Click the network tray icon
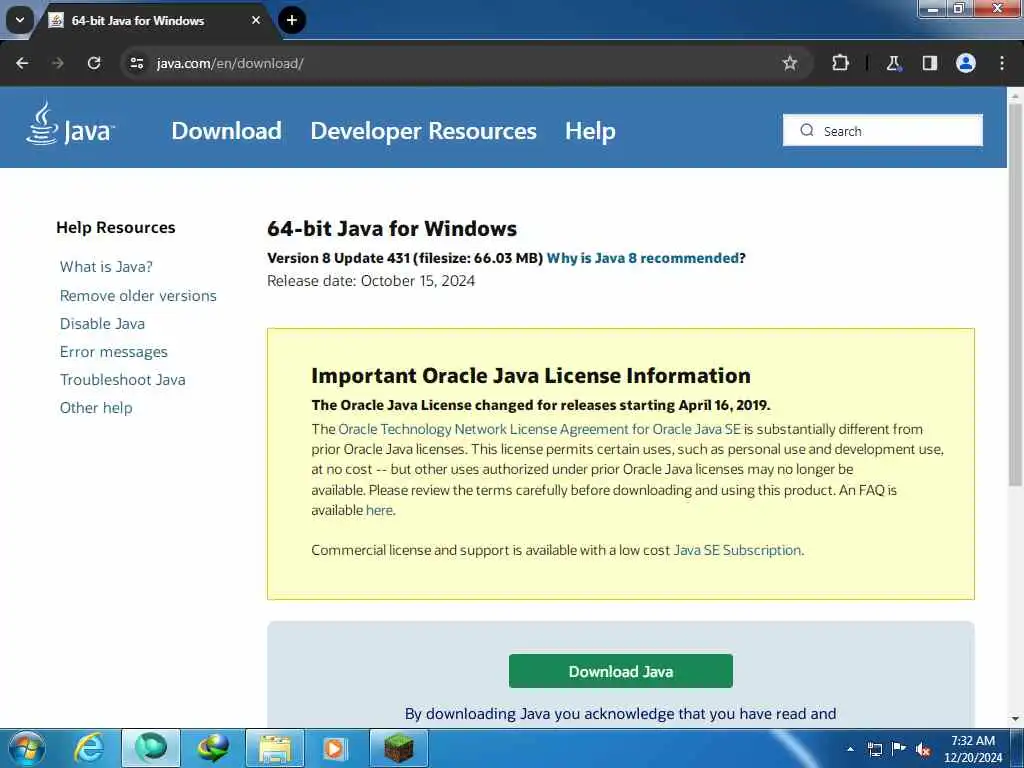The width and height of the screenshot is (1024, 768). coord(874,749)
